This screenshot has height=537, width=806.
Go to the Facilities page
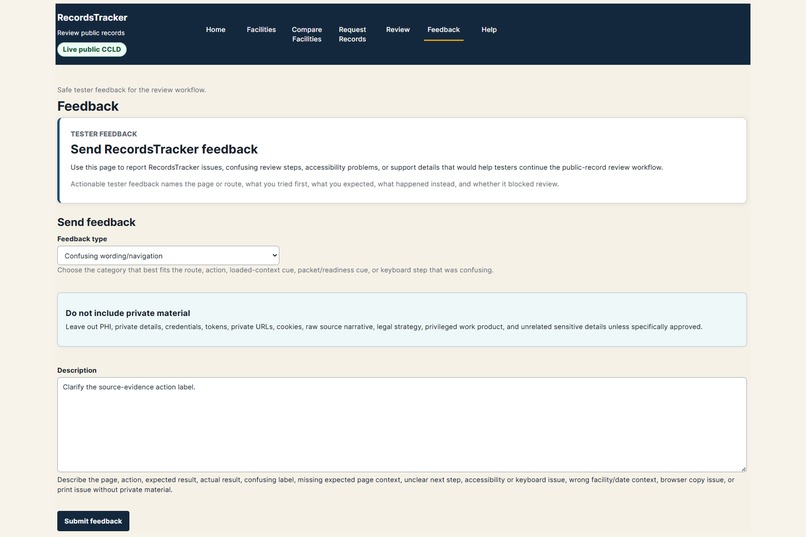tap(261, 30)
